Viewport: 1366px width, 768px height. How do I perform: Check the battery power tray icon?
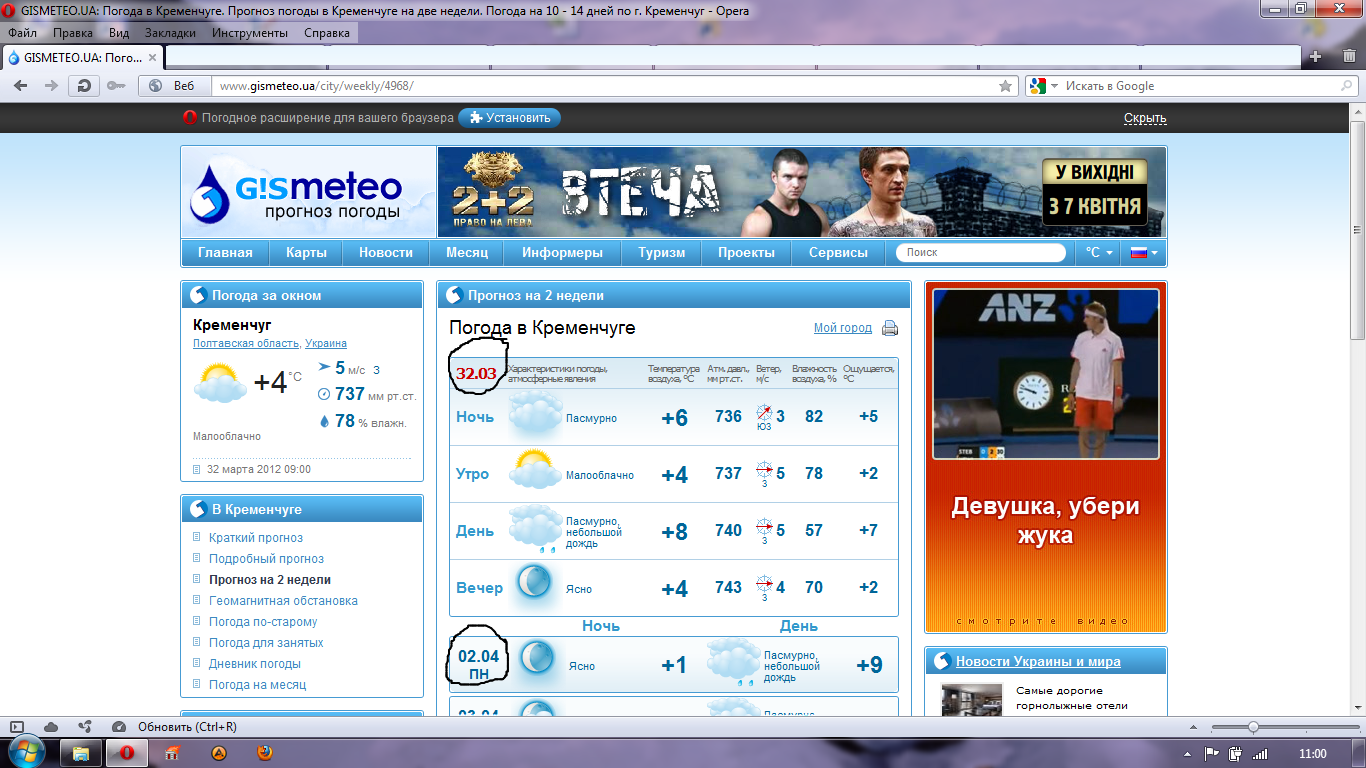coord(1235,754)
